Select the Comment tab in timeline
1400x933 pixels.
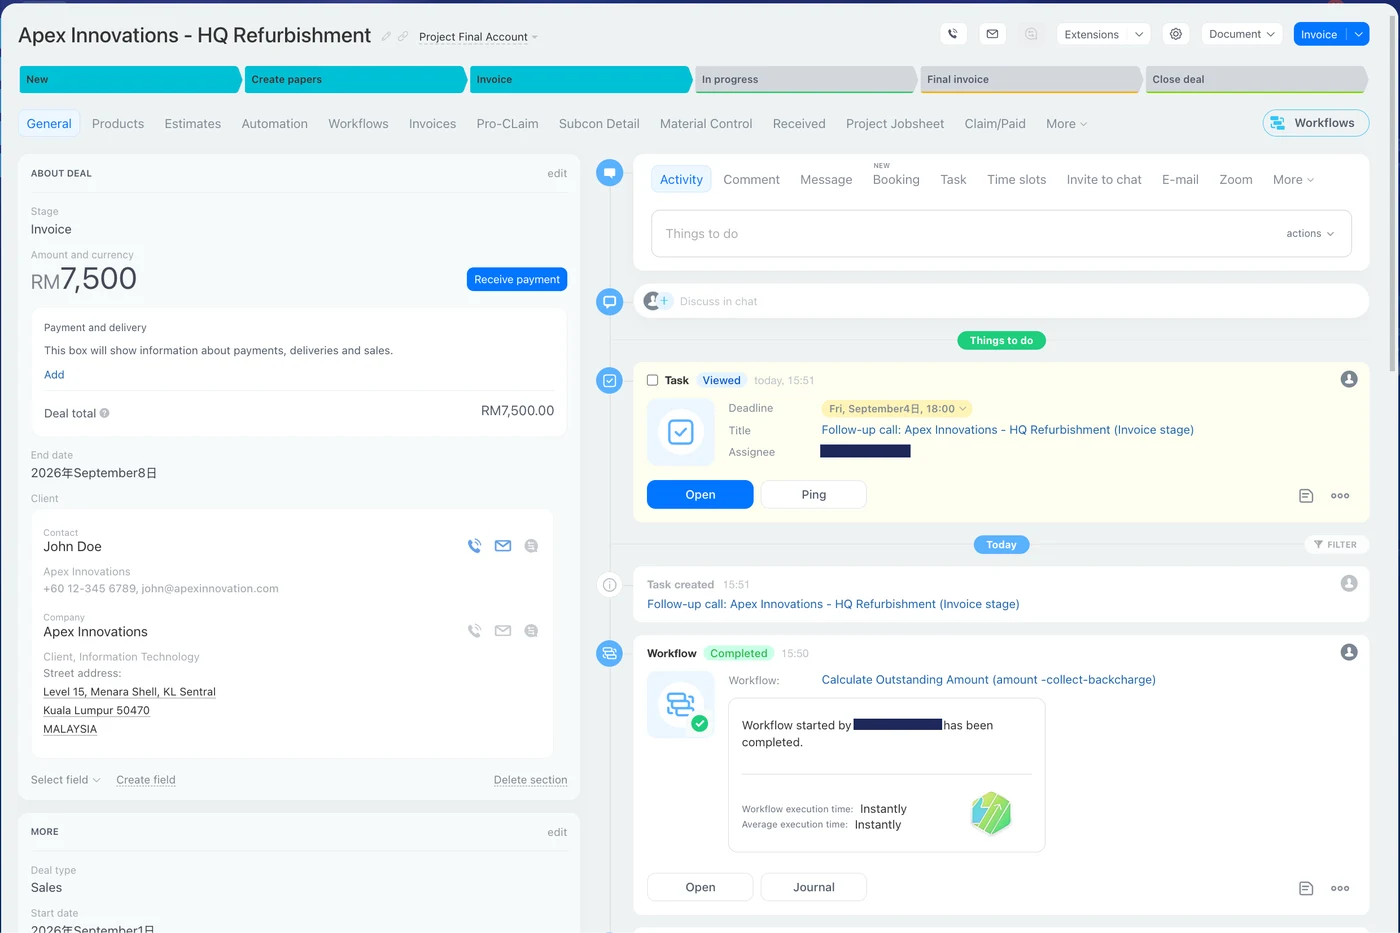click(x=751, y=180)
